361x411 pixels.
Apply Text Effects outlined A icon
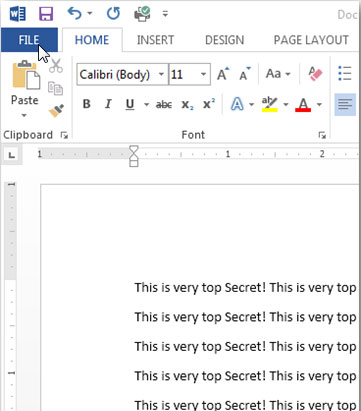pyautogui.click(x=237, y=105)
